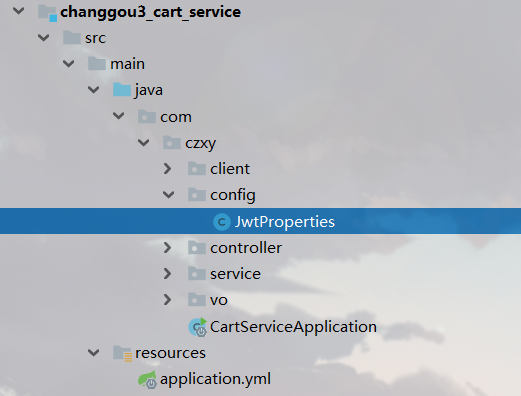Select the CartServiceApplication class label
The height and width of the screenshot is (396, 521).
pyautogui.click(x=293, y=327)
